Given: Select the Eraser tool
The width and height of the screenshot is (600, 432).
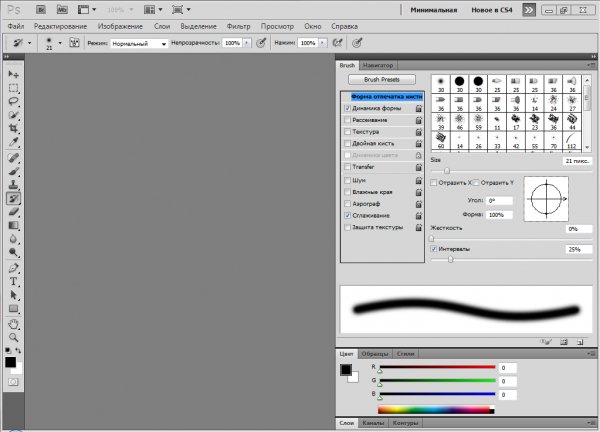Looking at the screenshot, I should click(x=13, y=212).
